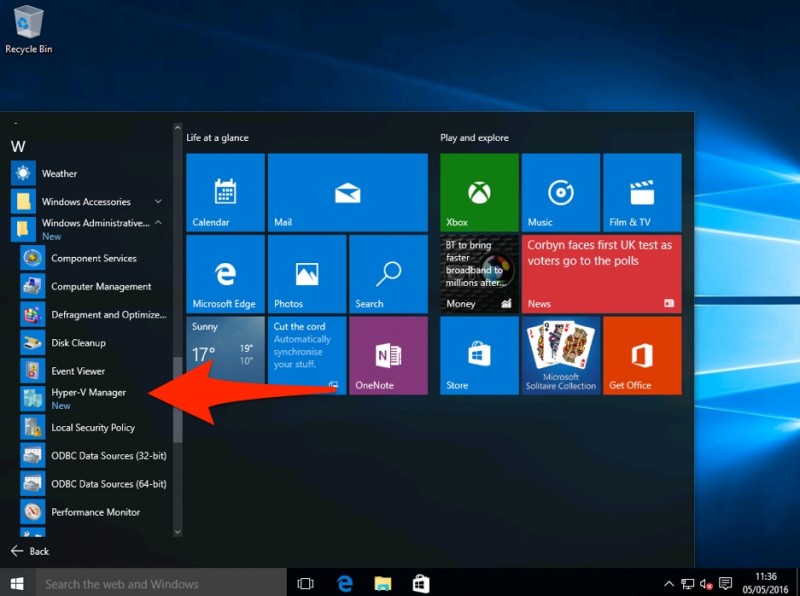This screenshot has width=800, height=596.
Task: Click the Hyper-V Manager icon
Action: (33, 399)
